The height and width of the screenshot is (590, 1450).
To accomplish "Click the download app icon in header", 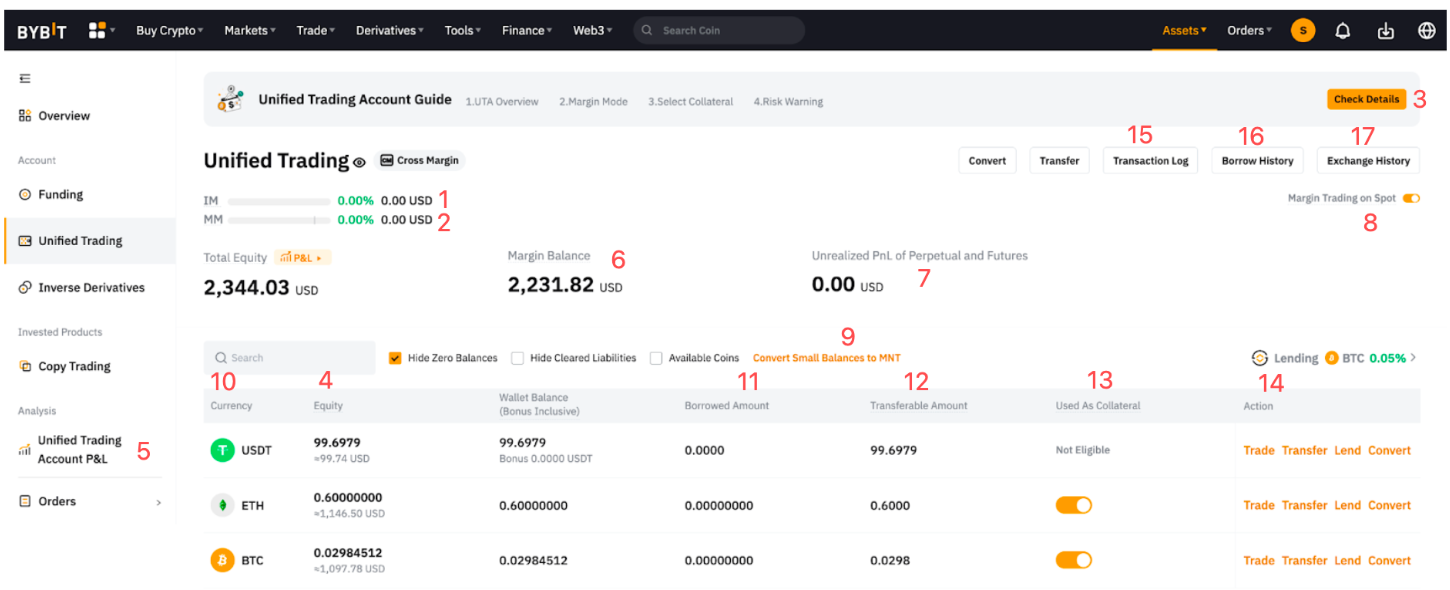I will (1385, 30).
